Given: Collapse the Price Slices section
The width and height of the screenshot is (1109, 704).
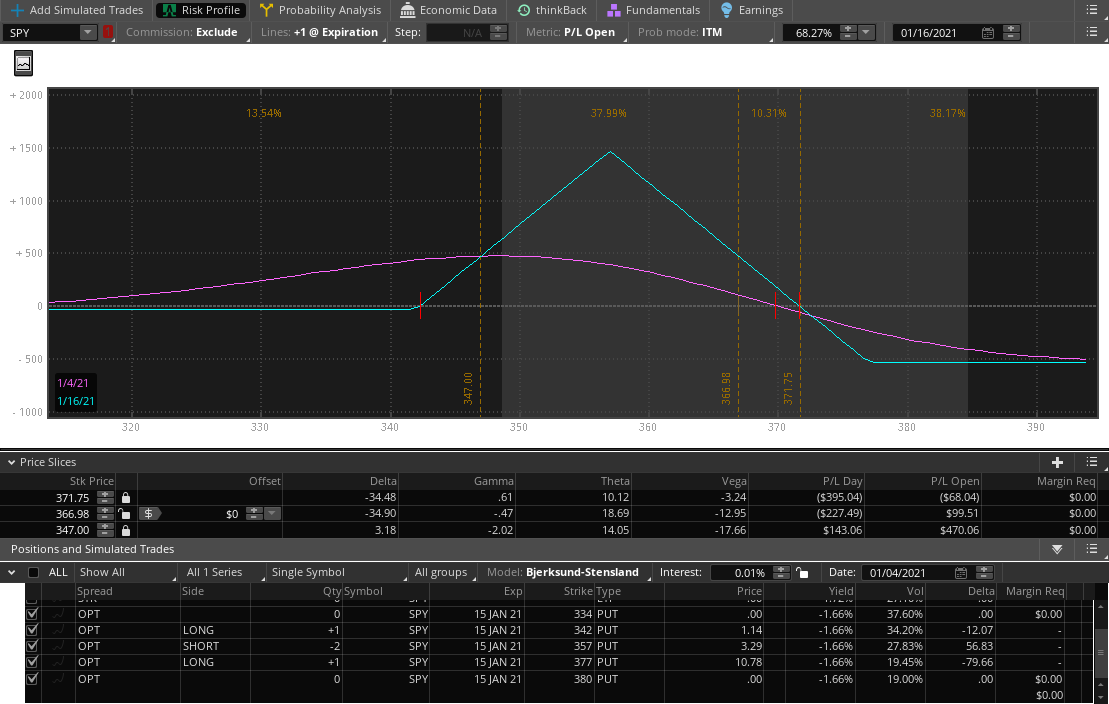Looking at the screenshot, I should point(12,462).
